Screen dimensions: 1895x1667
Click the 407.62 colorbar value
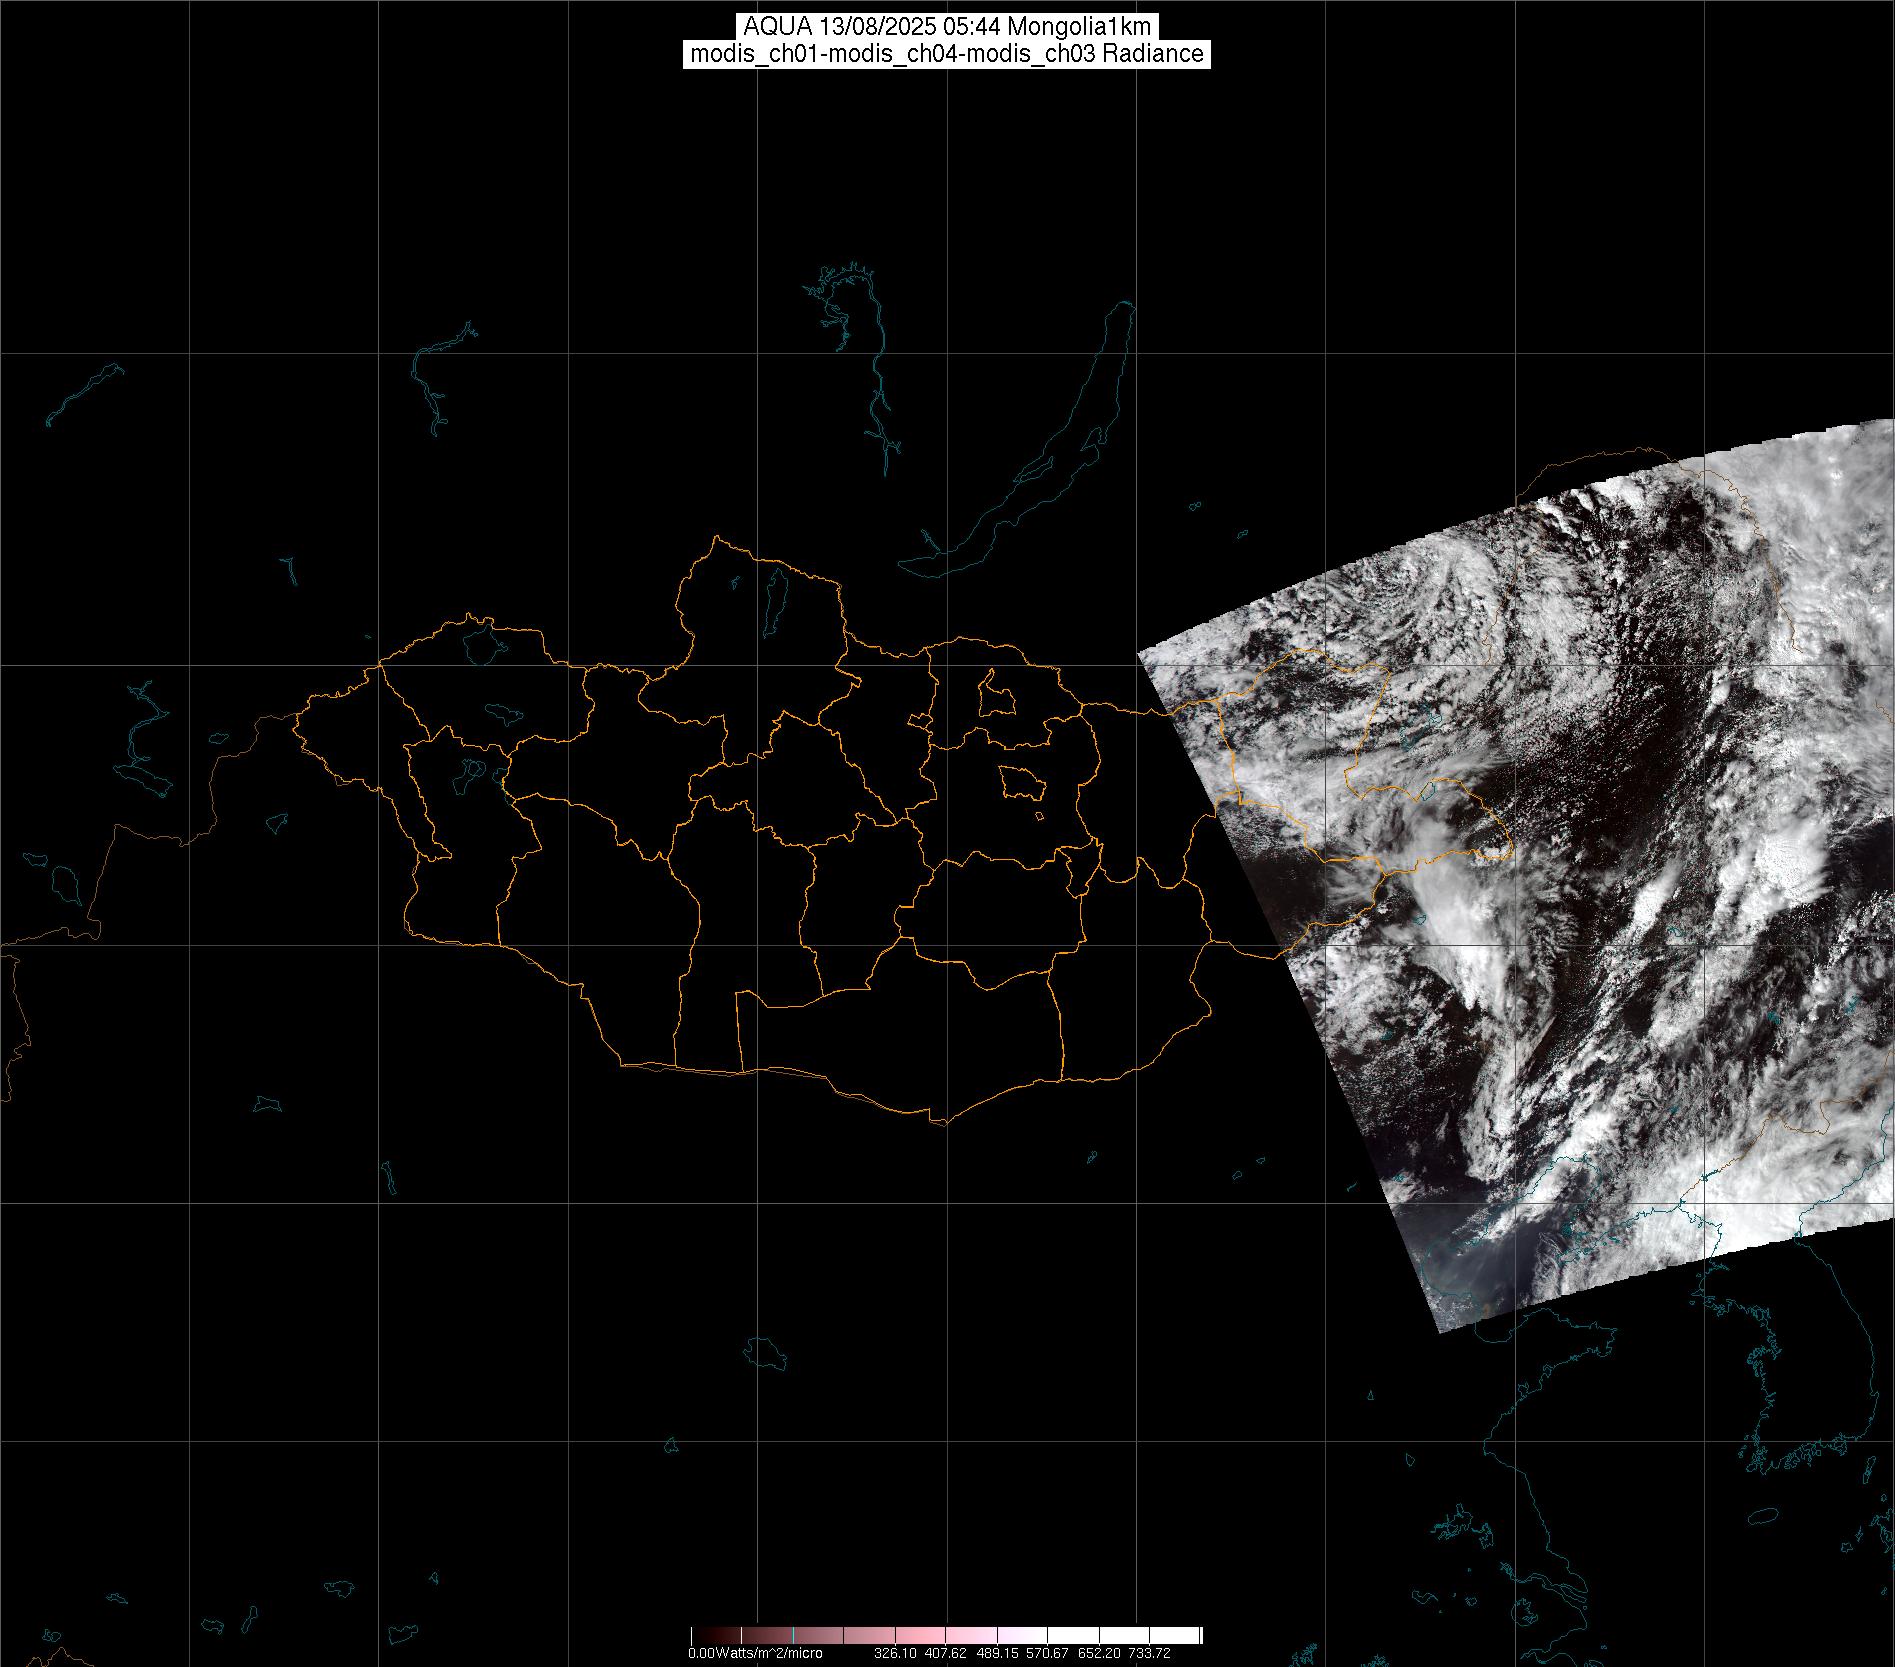coord(946,1653)
